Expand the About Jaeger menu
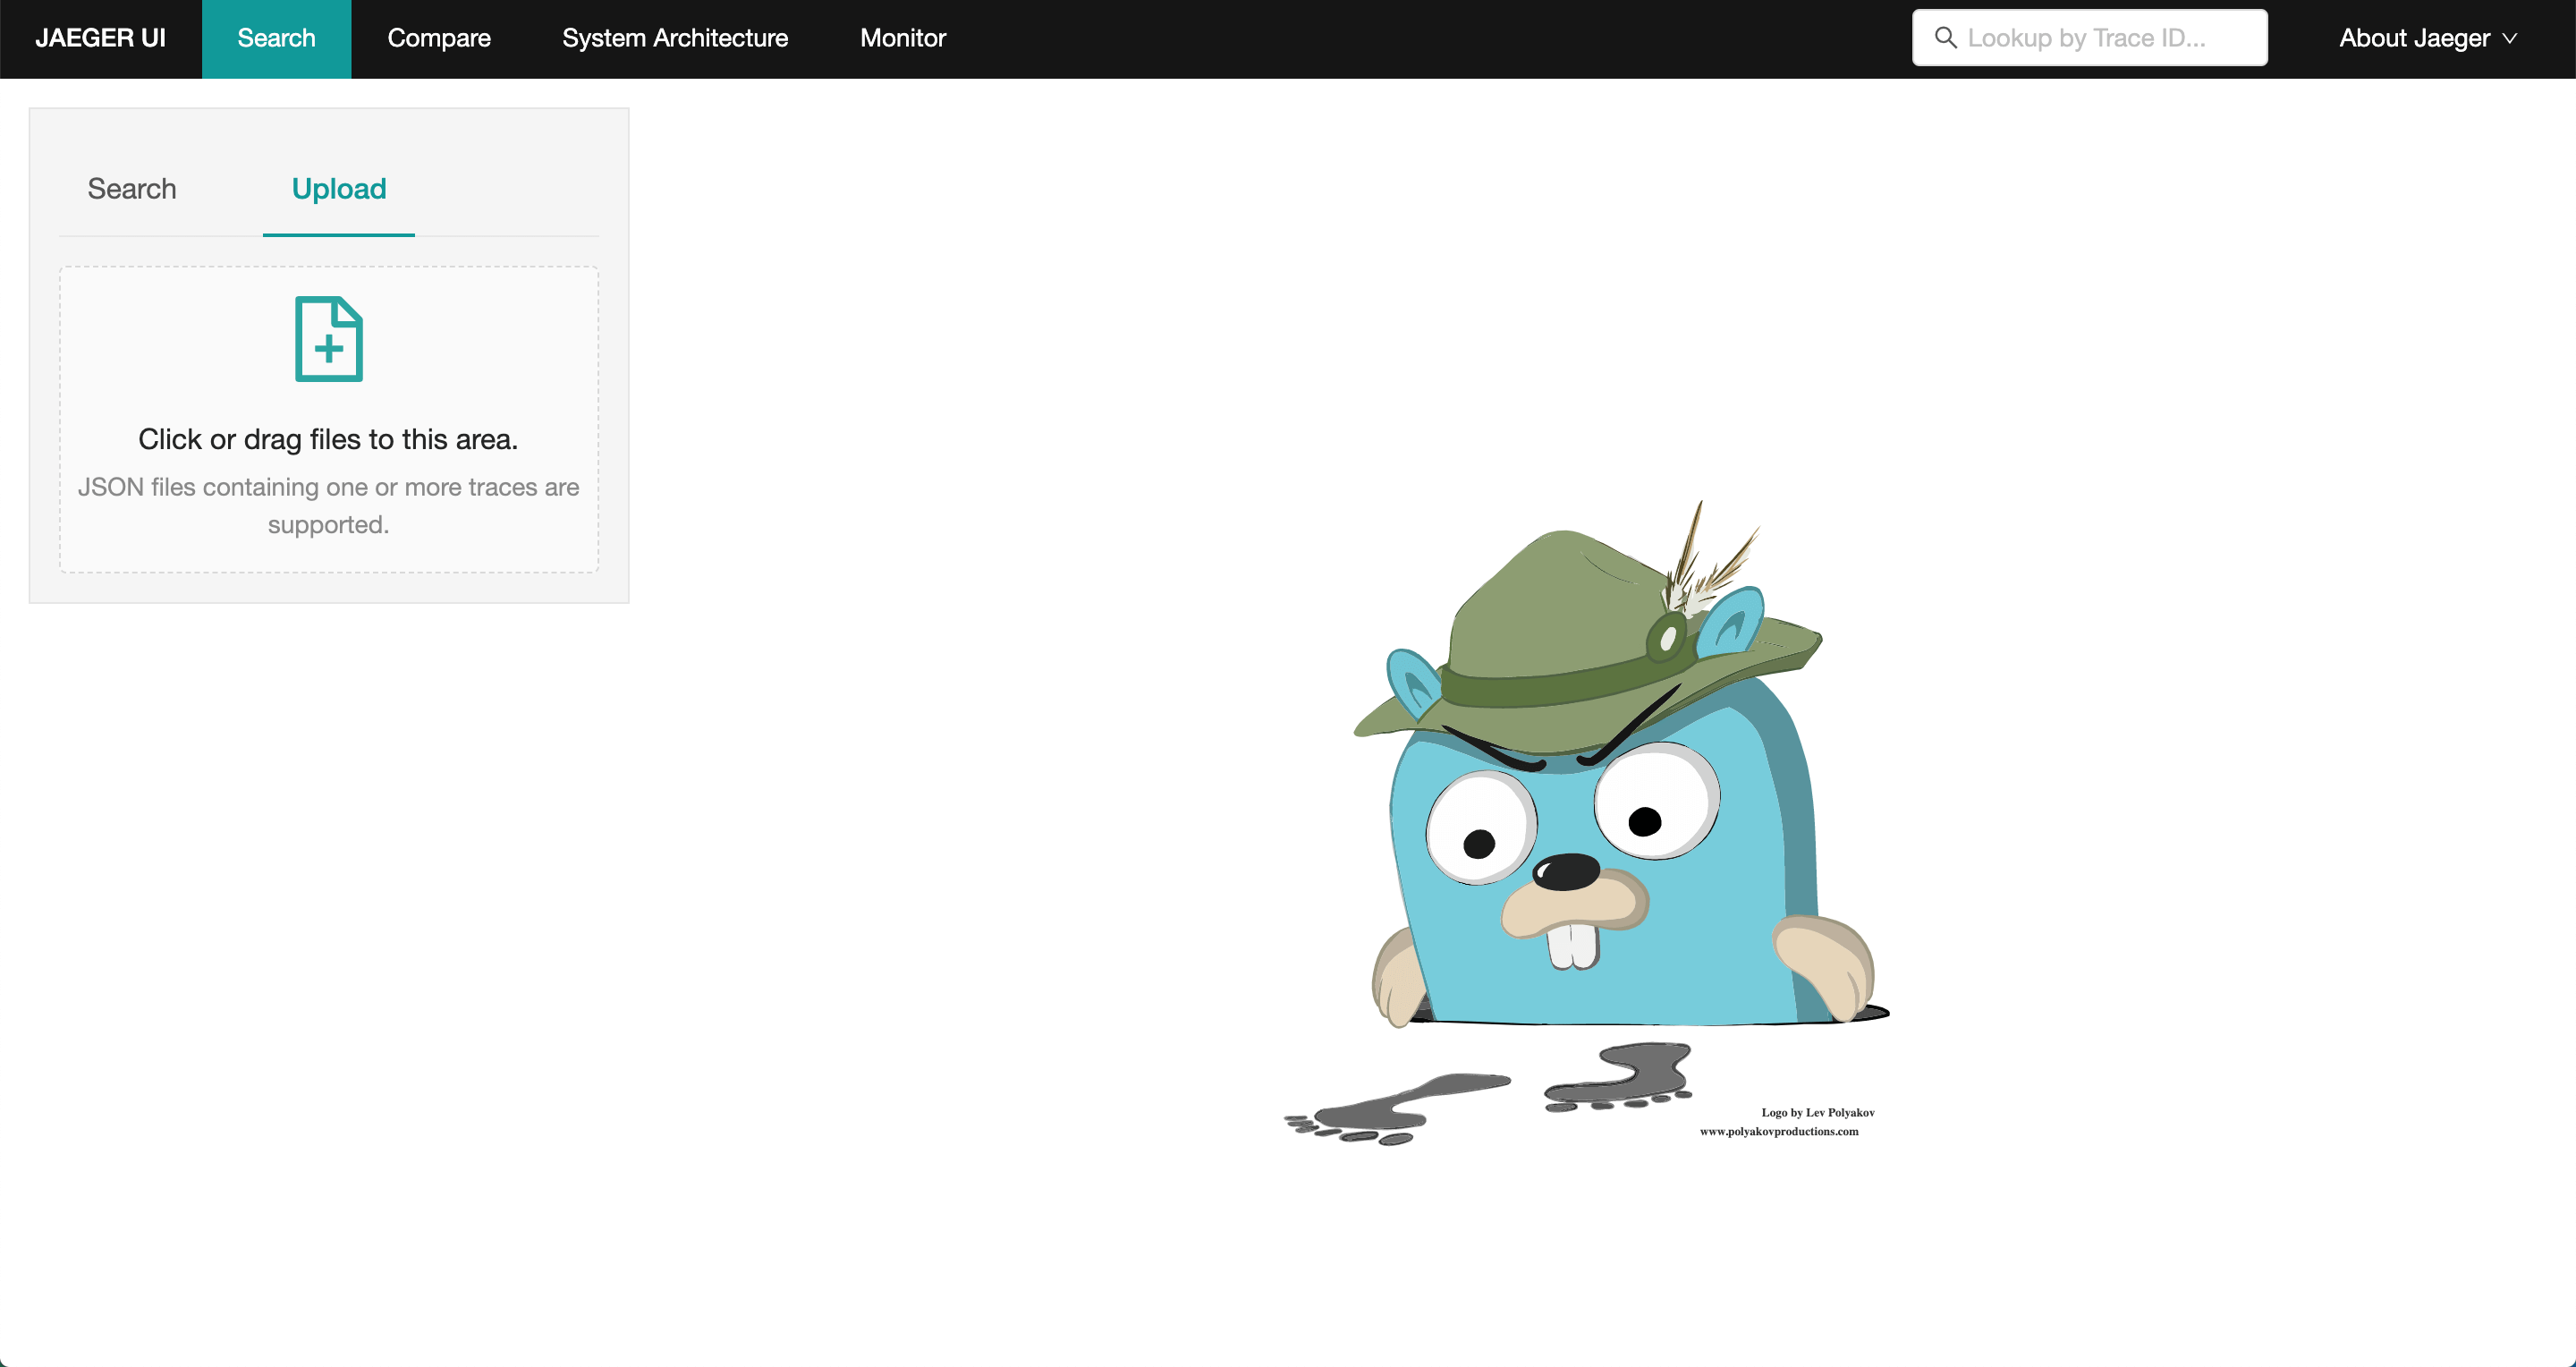The height and width of the screenshot is (1367, 2576). [2413, 38]
